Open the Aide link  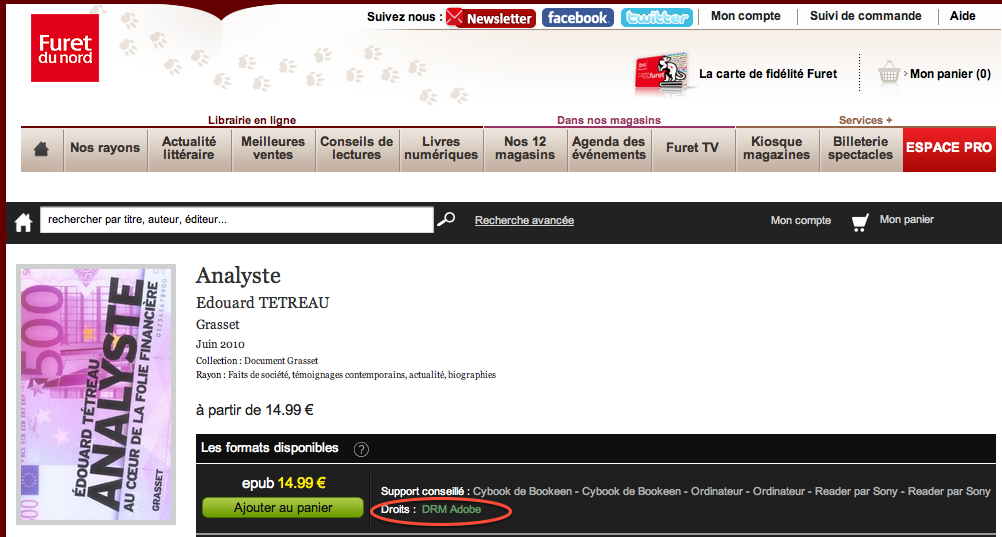(x=962, y=16)
